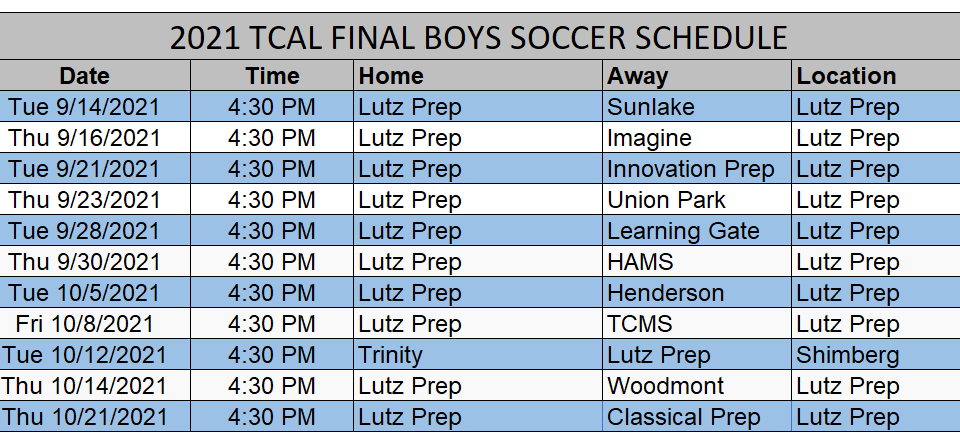Click the Learning Gate cell
The width and height of the screenshot is (960, 446).
pos(697,231)
